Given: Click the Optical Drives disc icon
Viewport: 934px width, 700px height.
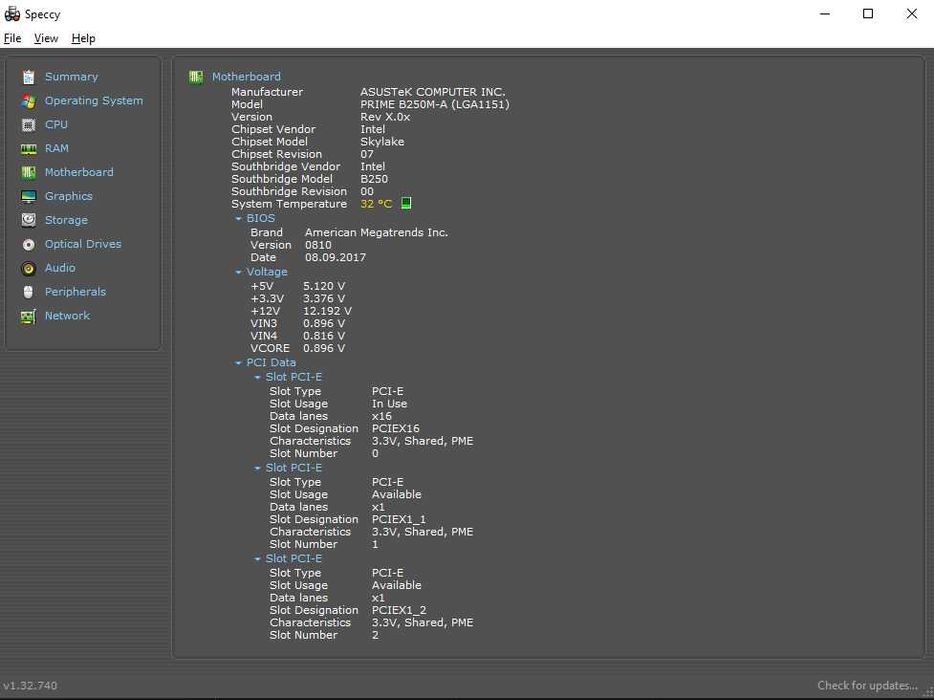Looking at the screenshot, I should tap(28, 244).
